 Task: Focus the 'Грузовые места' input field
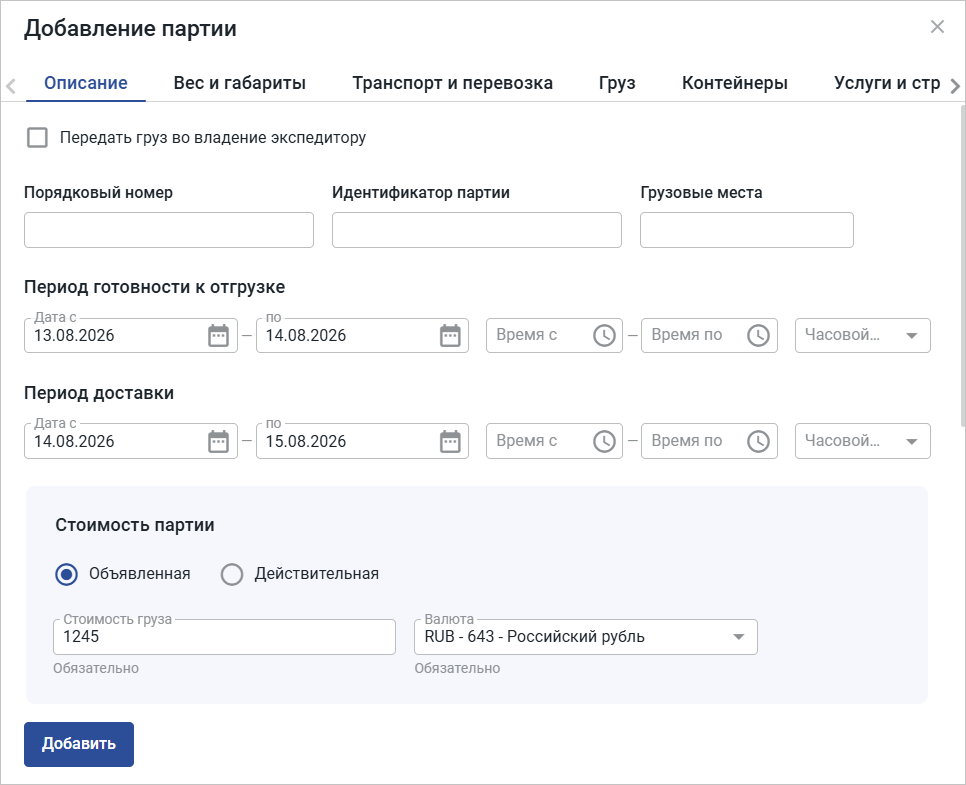[x=747, y=230]
